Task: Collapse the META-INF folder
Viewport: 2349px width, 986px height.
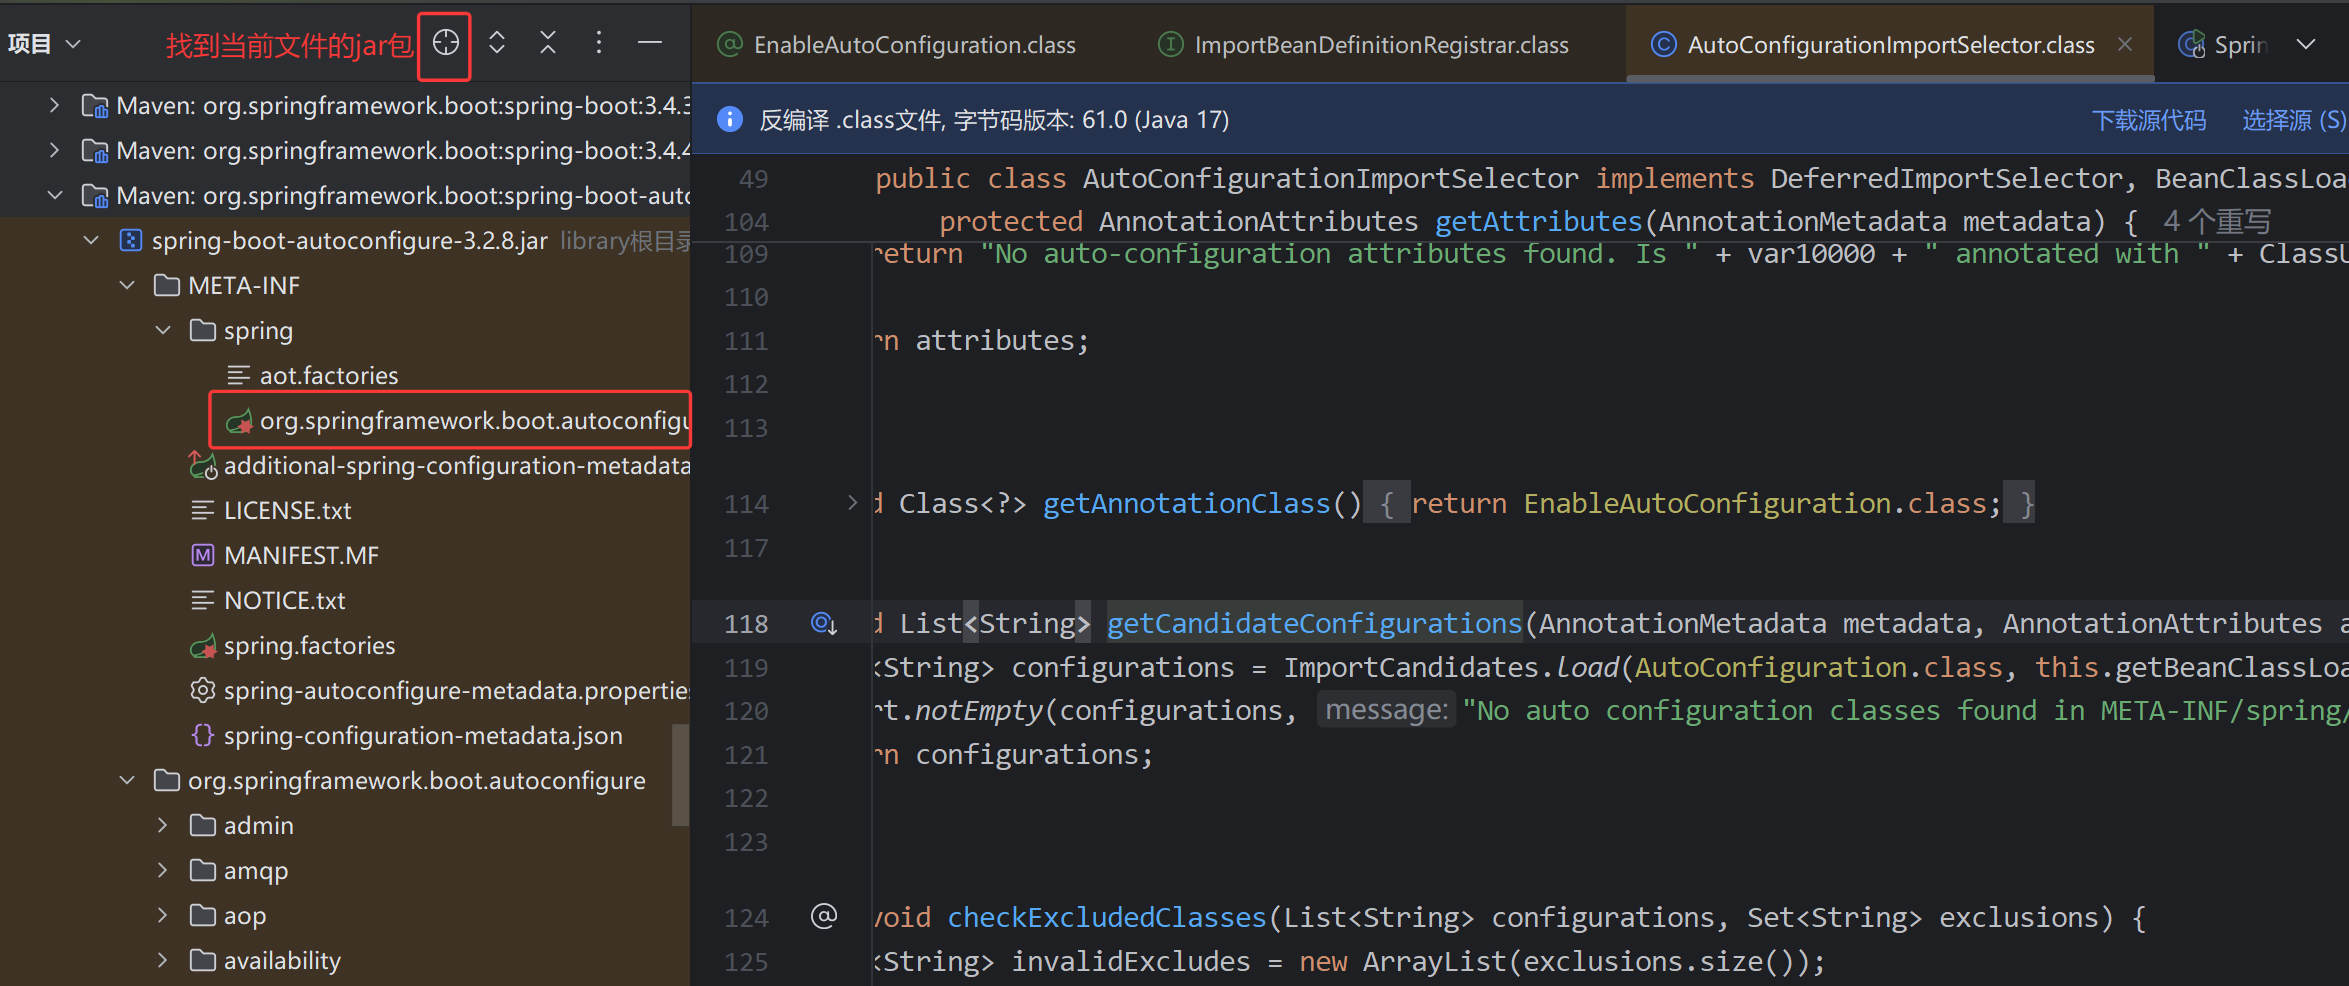Action: click(x=127, y=285)
